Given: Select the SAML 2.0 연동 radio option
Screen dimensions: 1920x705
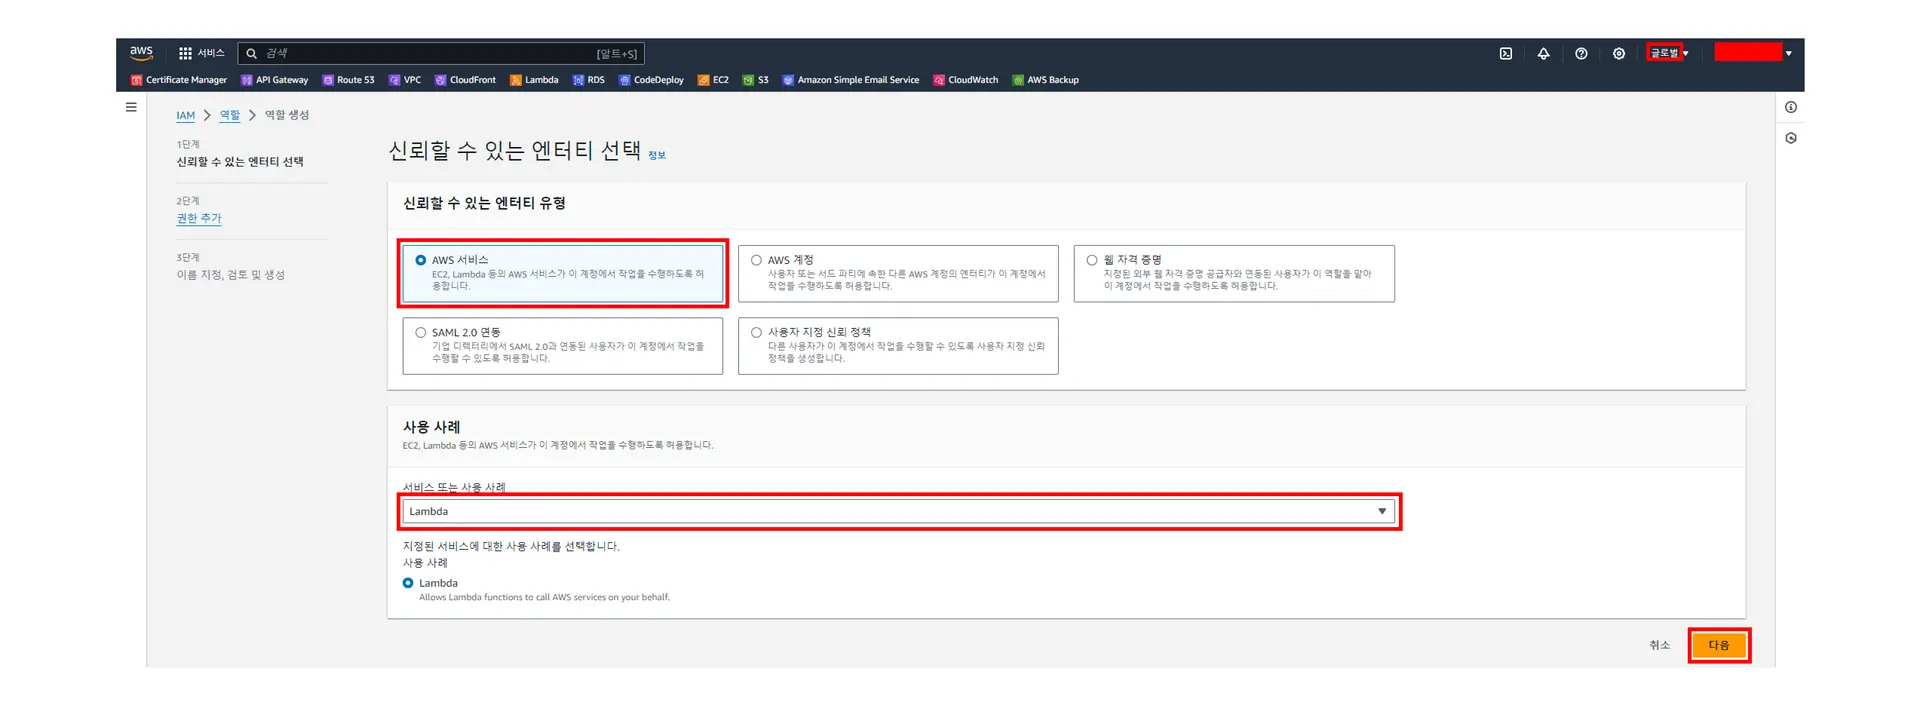Looking at the screenshot, I should pos(421,333).
